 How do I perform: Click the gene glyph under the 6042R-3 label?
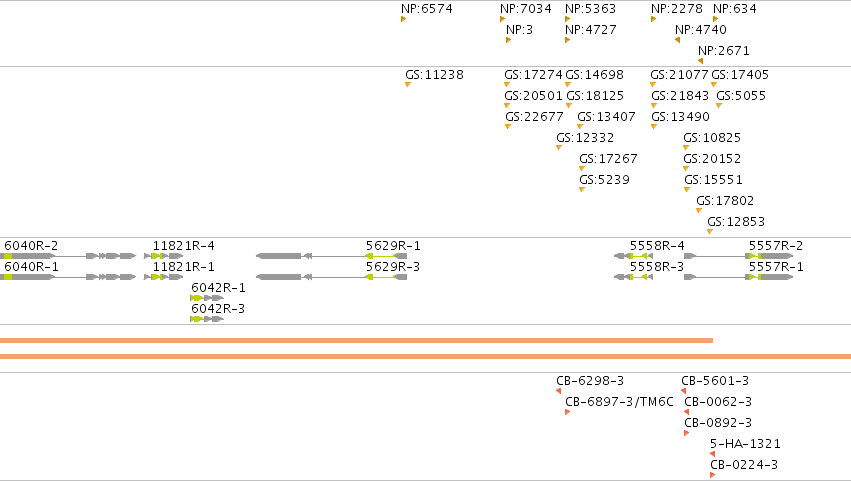click(x=207, y=319)
